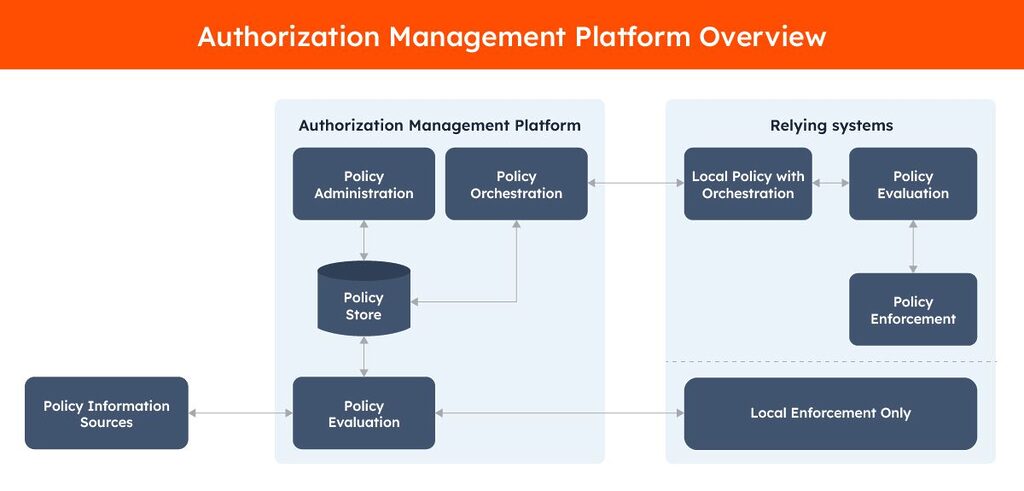Click arrow between Policy Evaluation and Policy Enforcement
Screen dimensions: 1024x491
[912, 246]
